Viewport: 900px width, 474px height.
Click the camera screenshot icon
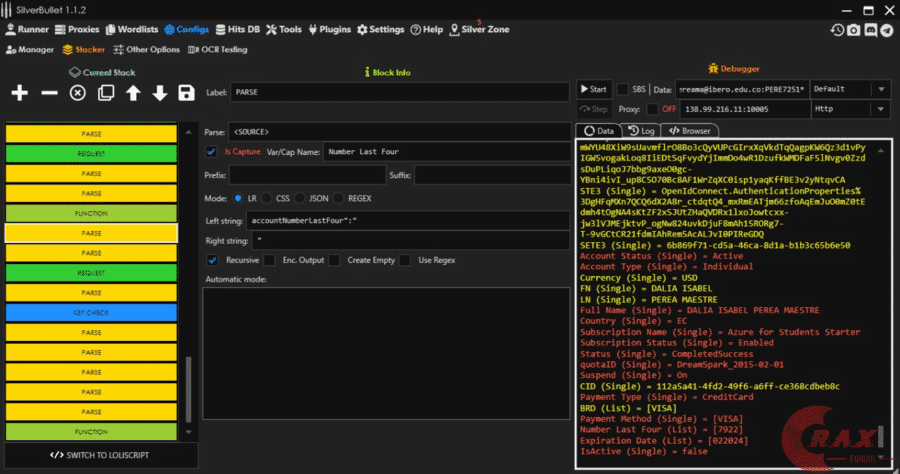coord(853,30)
